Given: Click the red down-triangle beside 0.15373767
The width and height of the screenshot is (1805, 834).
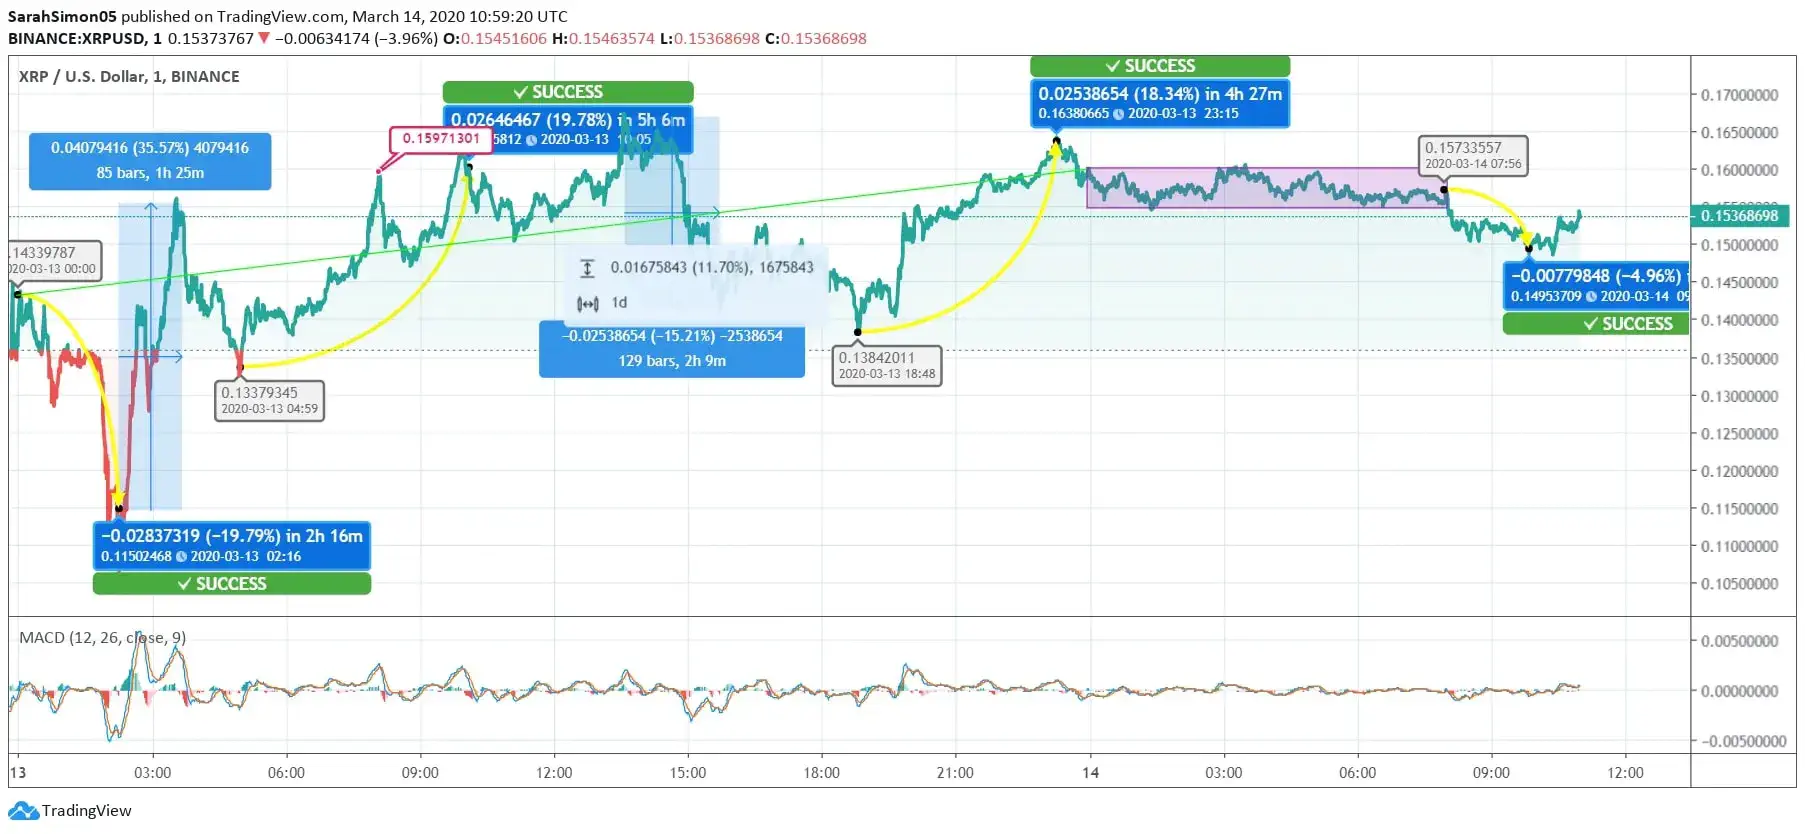Looking at the screenshot, I should pyautogui.click(x=264, y=39).
